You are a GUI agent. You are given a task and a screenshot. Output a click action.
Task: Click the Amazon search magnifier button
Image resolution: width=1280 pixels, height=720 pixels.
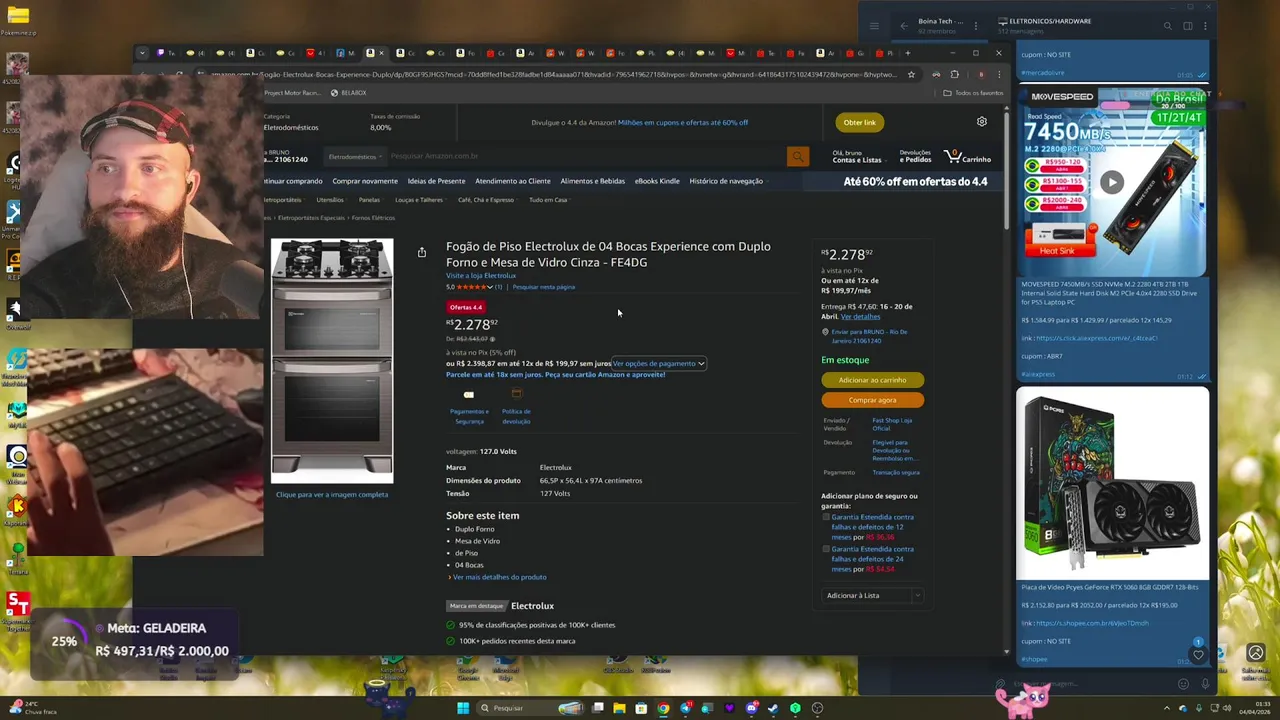click(x=797, y=156)
